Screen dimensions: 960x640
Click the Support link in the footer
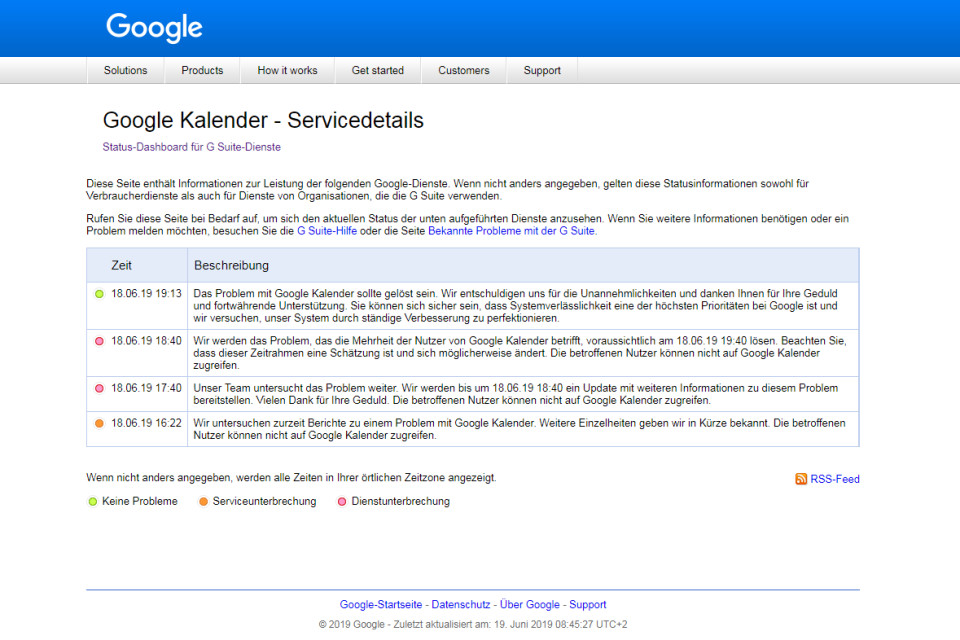pos(588,604)
